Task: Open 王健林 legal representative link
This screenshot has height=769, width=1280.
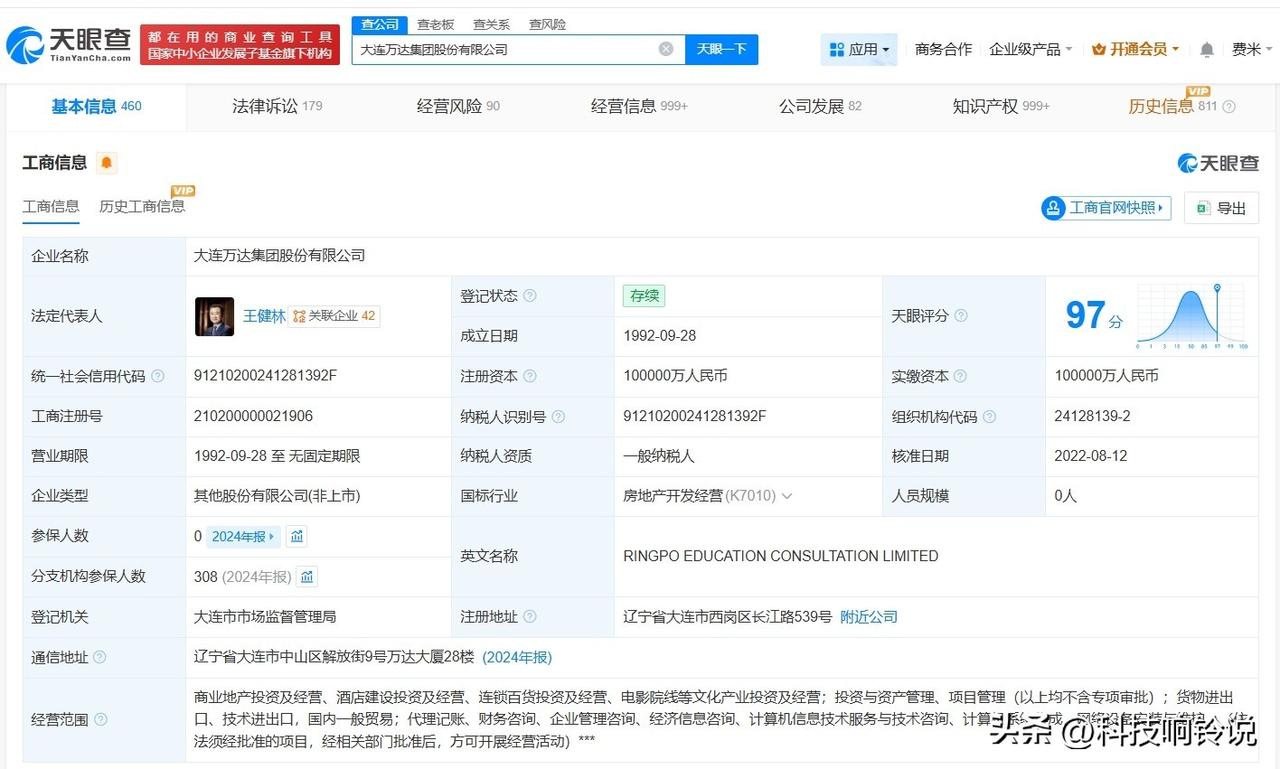Action: point(264,316)
